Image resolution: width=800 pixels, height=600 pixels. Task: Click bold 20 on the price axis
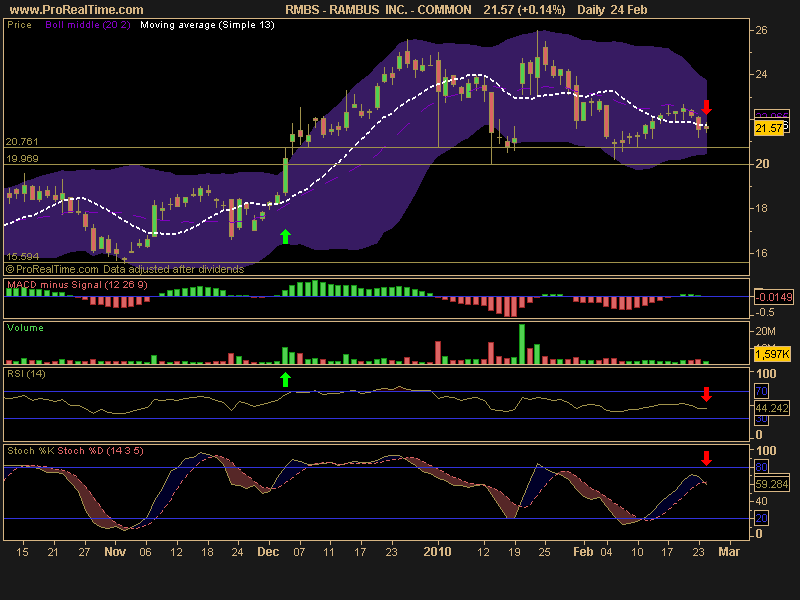(762, 164)
